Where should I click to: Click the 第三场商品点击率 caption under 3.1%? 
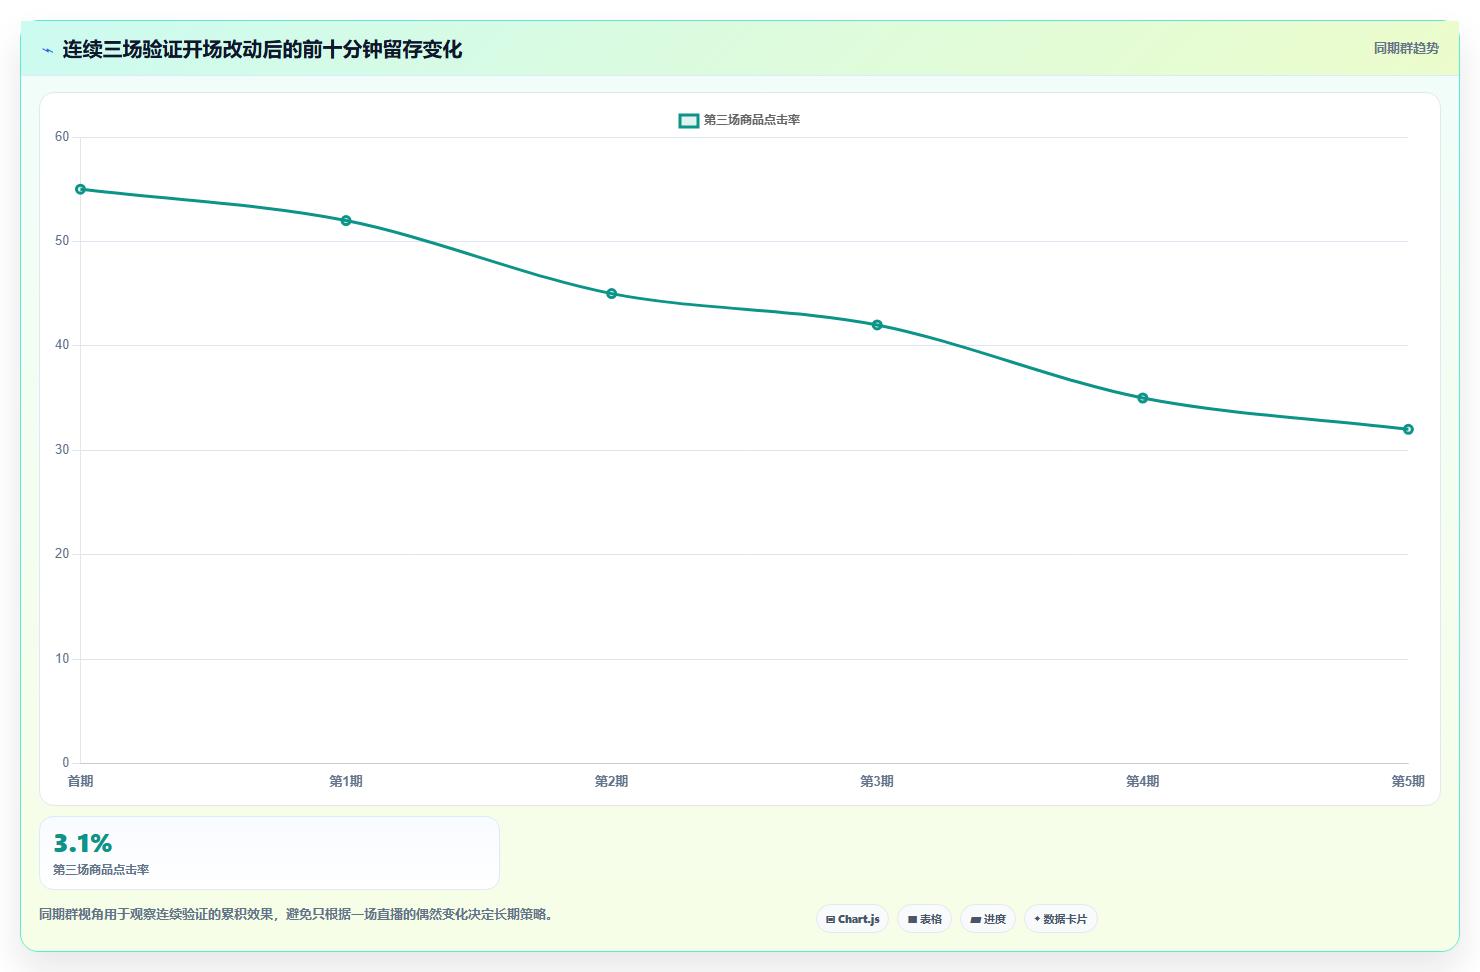(101, 870)
